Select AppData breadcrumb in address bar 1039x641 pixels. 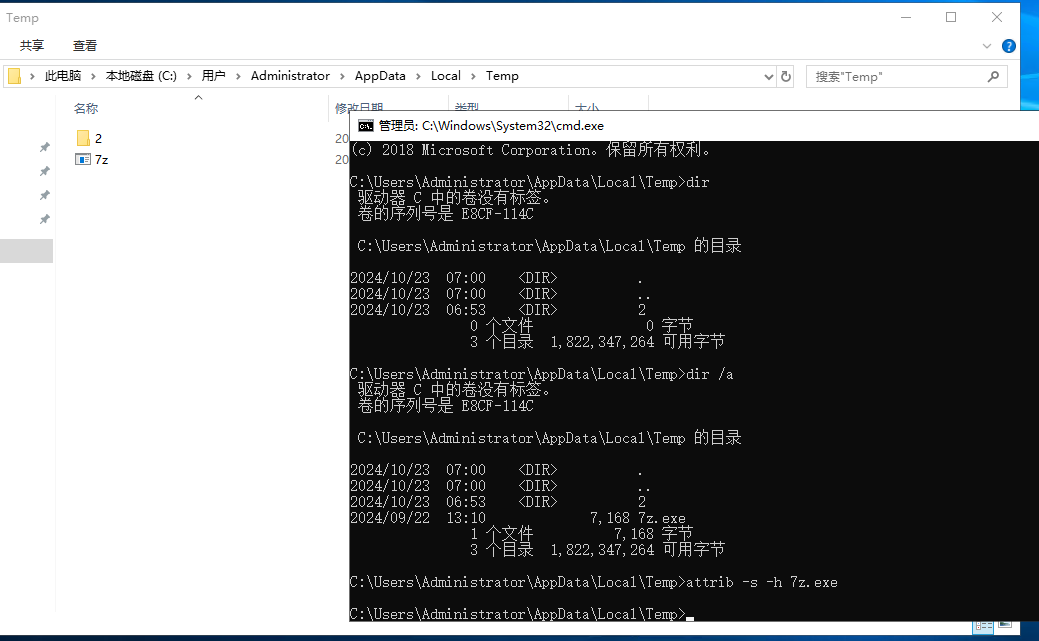[x=380, y=76]
